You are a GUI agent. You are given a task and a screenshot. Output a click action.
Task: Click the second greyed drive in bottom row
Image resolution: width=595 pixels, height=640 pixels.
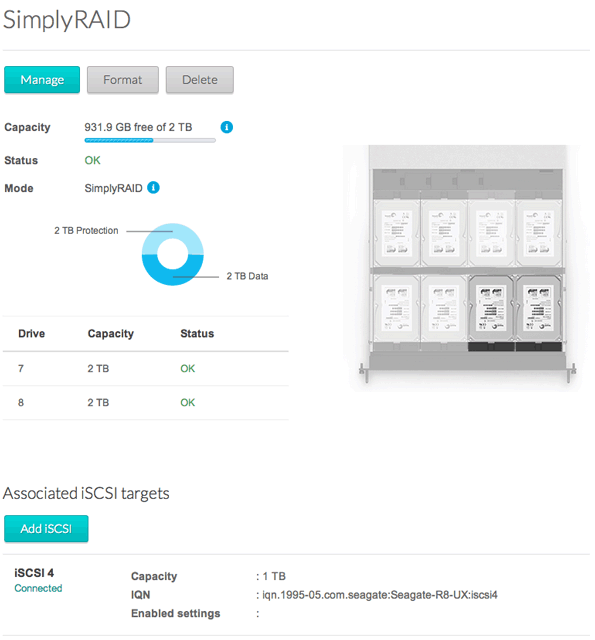coord(444,309)
